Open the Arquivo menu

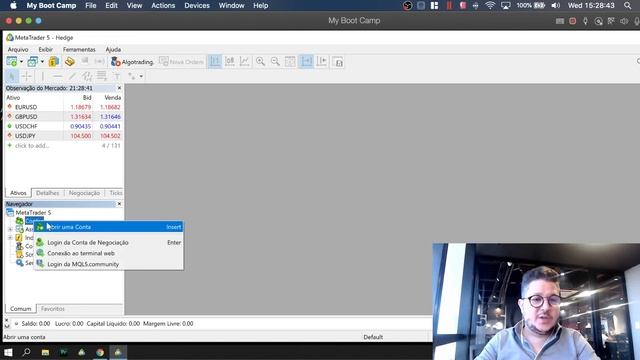coord(18,49)
